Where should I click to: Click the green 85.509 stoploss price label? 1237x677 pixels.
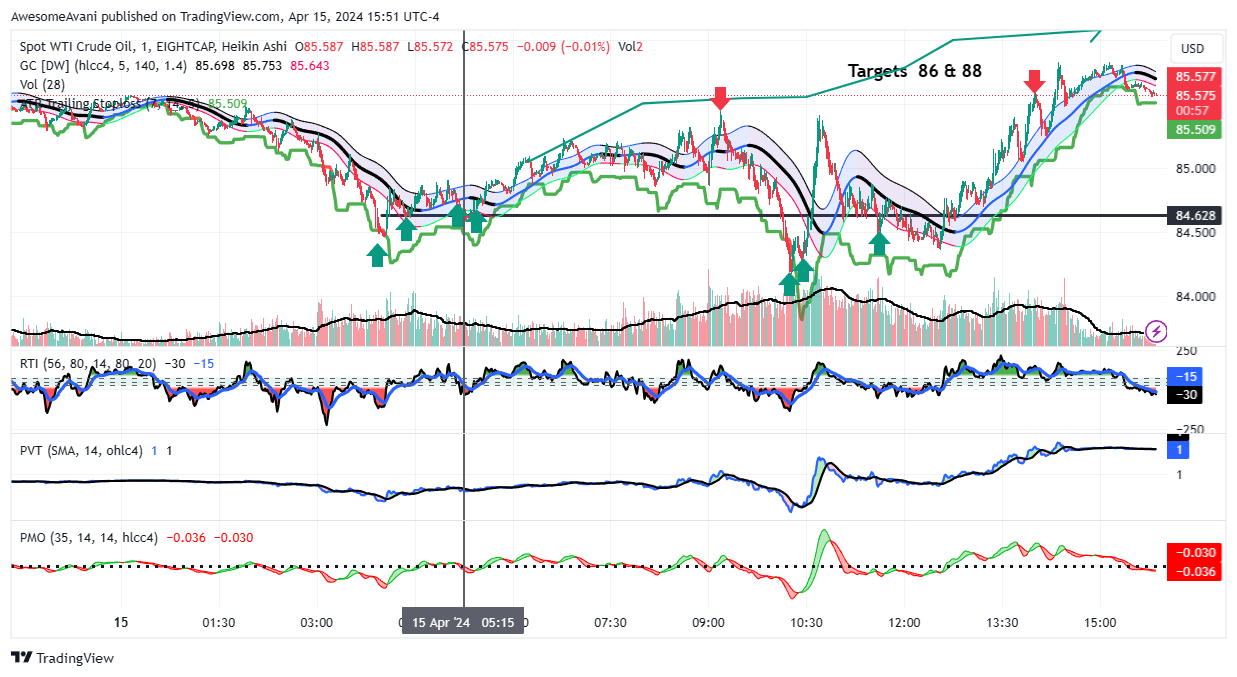click(1195, 129)
